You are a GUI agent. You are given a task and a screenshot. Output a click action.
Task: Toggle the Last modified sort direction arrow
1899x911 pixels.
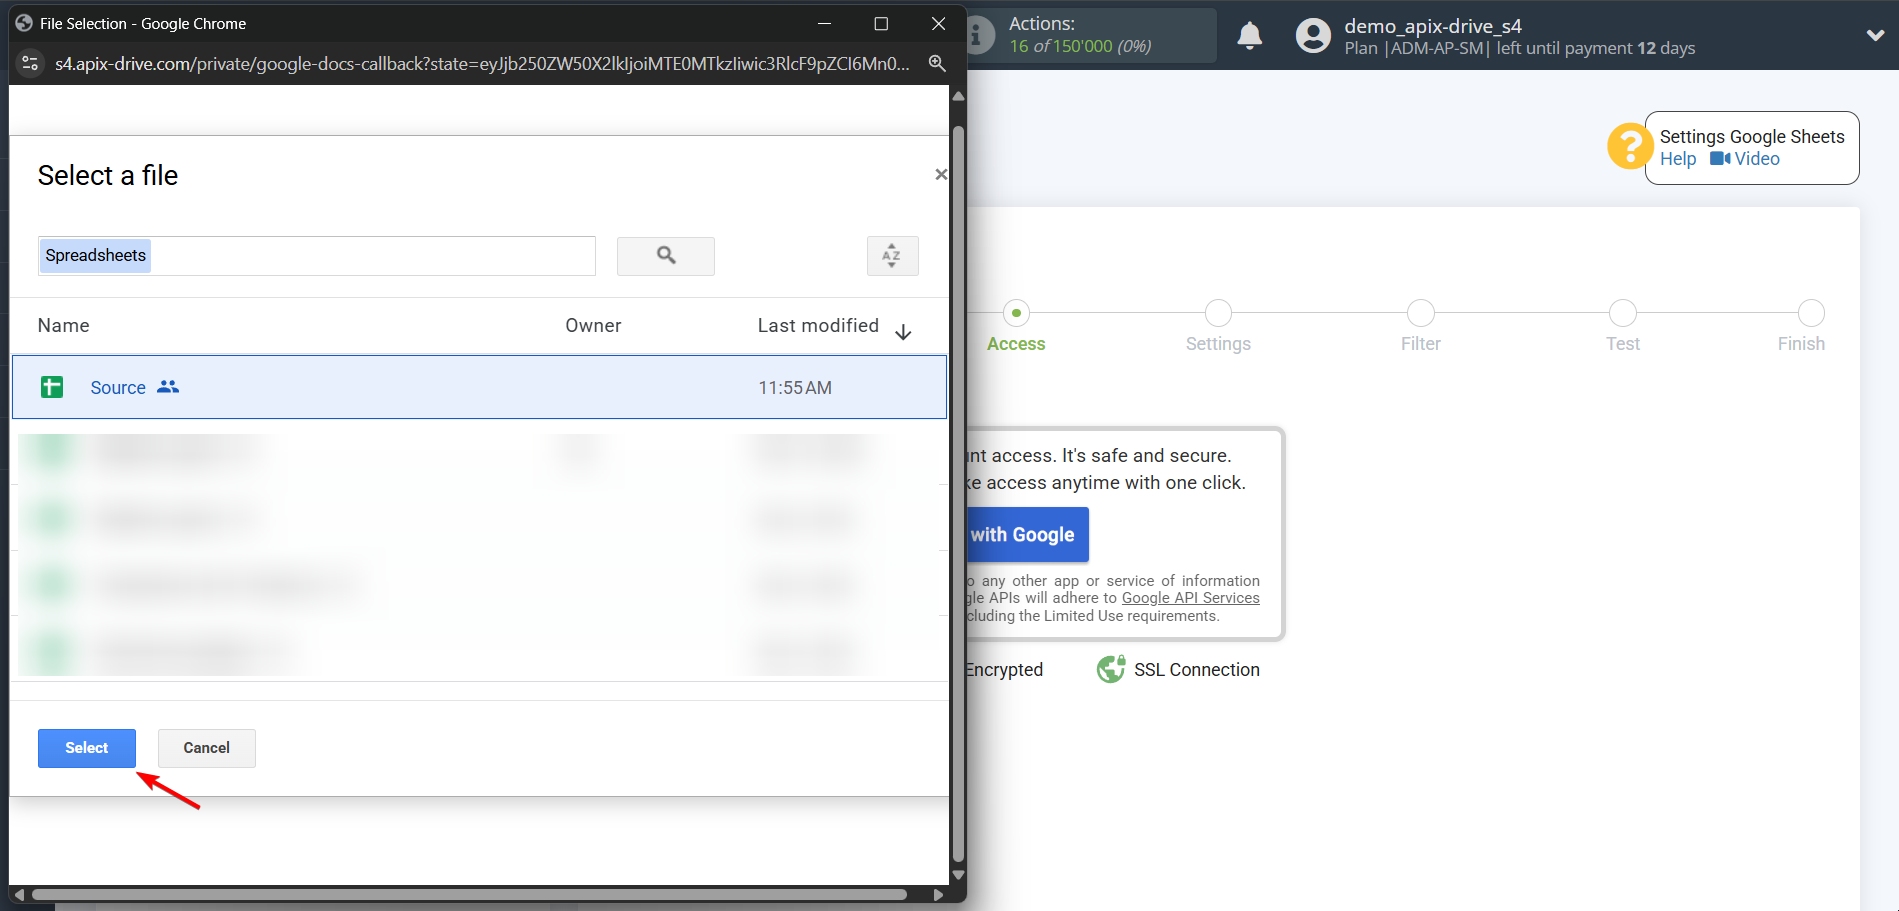click(902, 331)
